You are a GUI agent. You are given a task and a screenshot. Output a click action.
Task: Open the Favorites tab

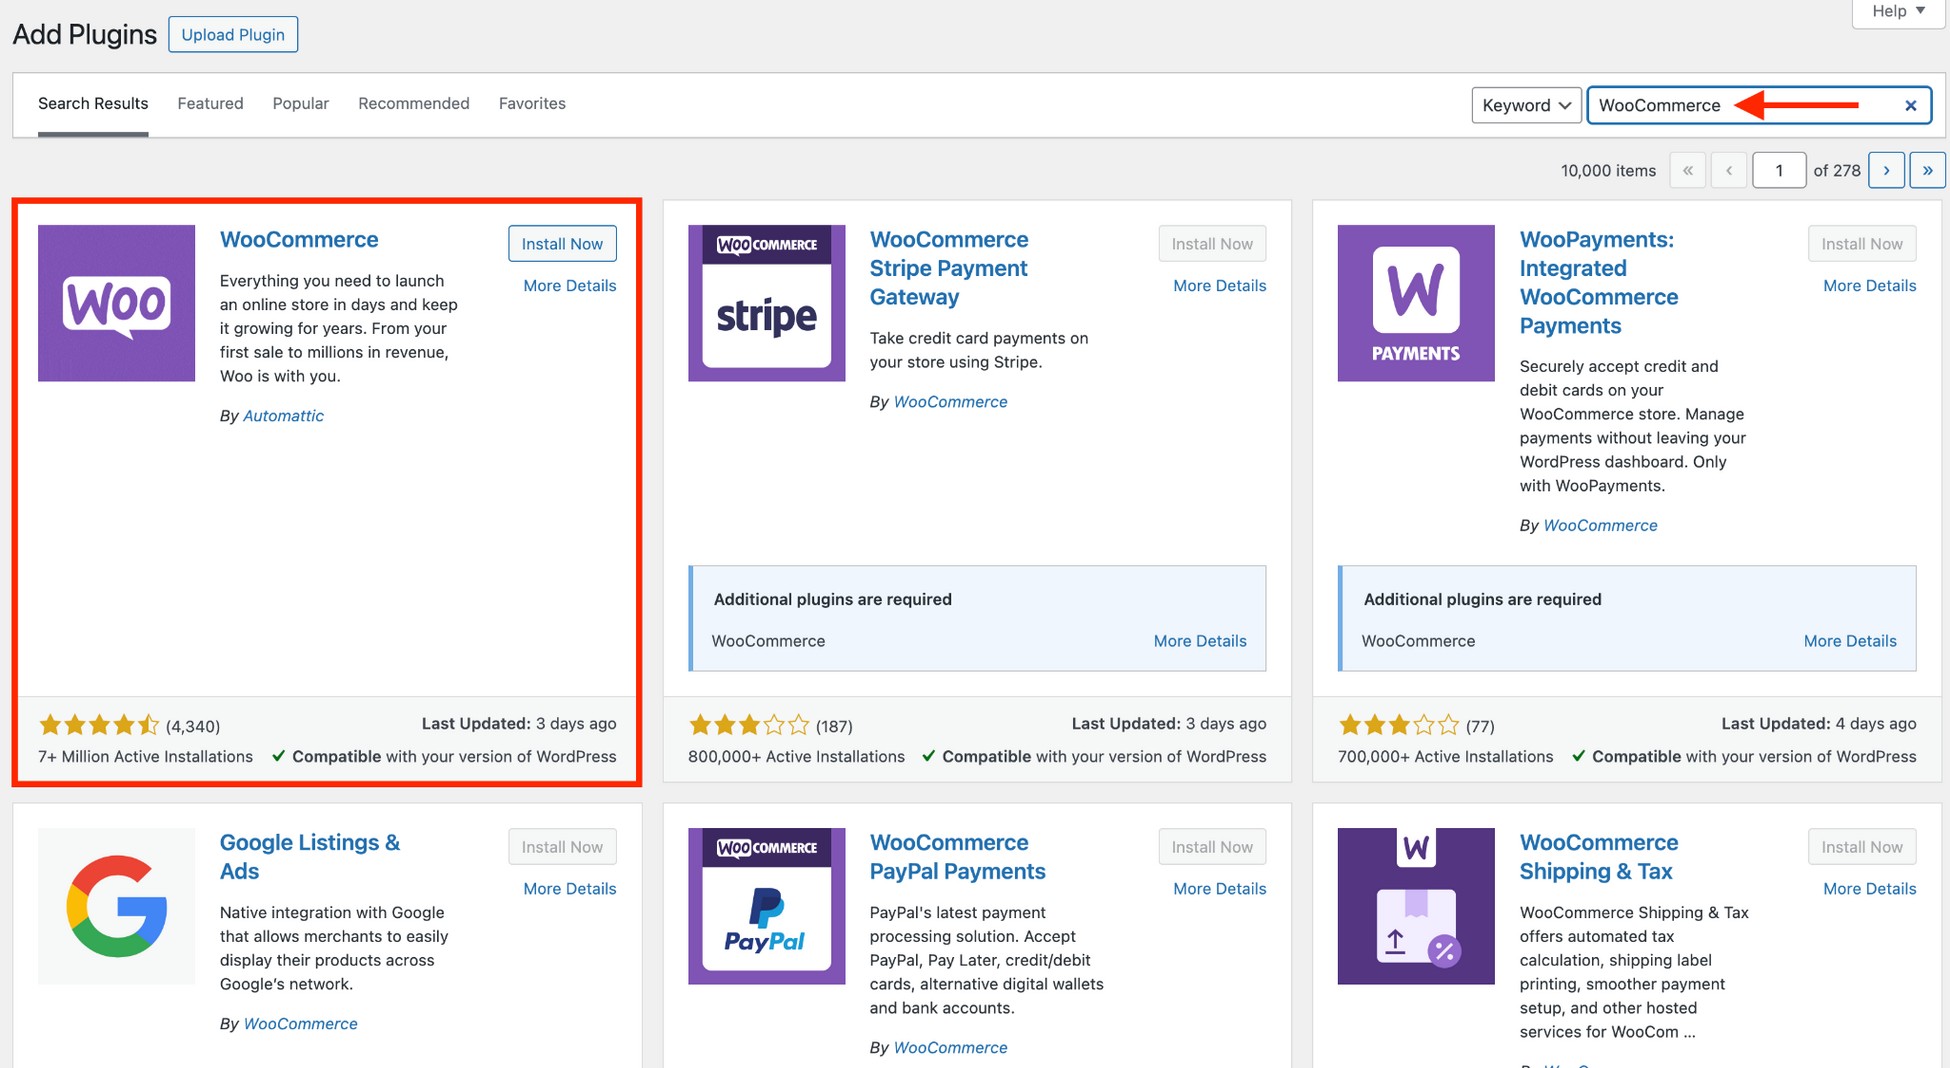coord(532,103)
